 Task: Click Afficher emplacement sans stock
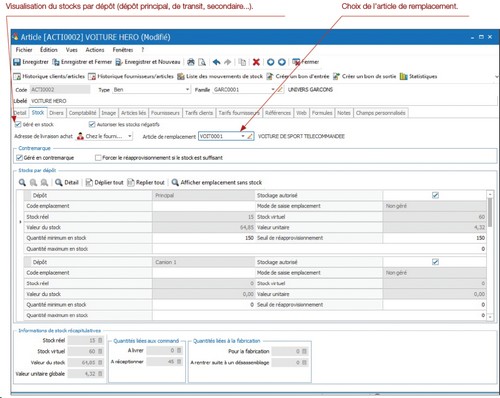(x=217, y=183)
